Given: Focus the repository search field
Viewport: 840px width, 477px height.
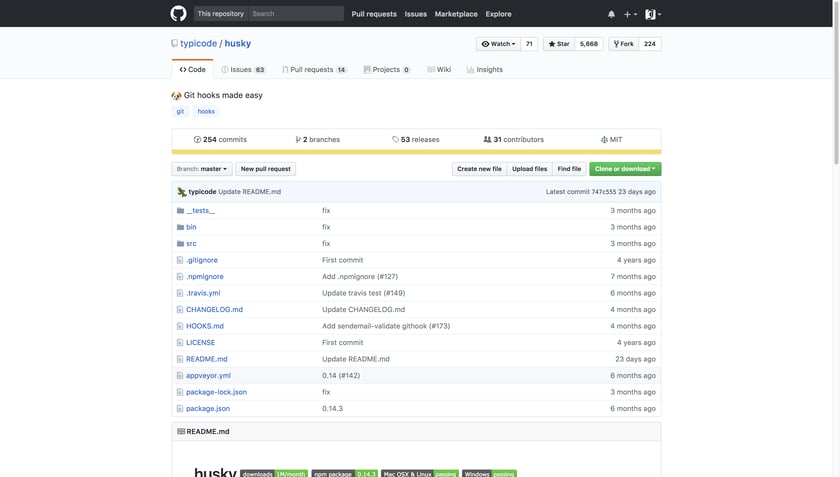Looking at the screenshot, I should [296, 13].
